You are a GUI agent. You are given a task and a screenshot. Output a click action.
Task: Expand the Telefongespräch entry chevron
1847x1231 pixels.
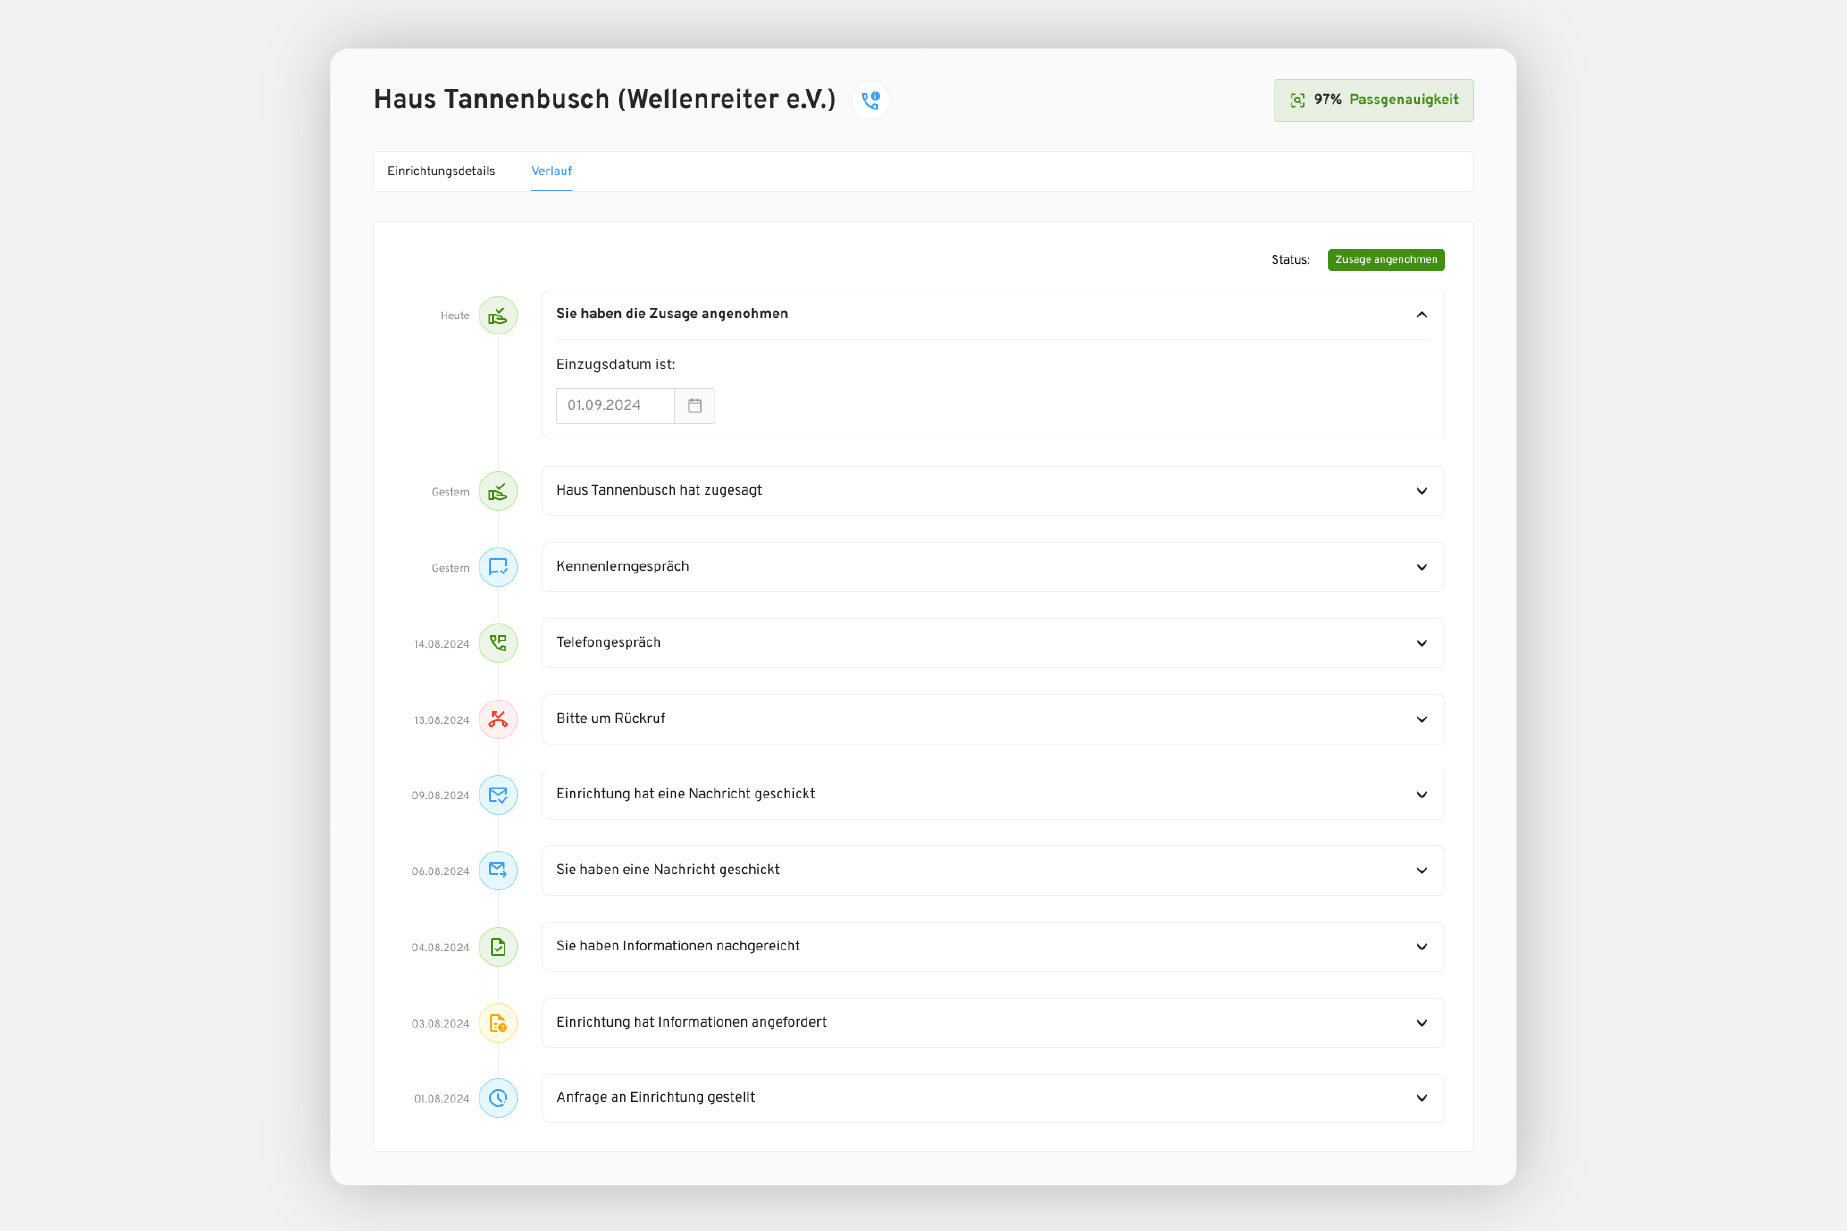tap(1421, 643)
